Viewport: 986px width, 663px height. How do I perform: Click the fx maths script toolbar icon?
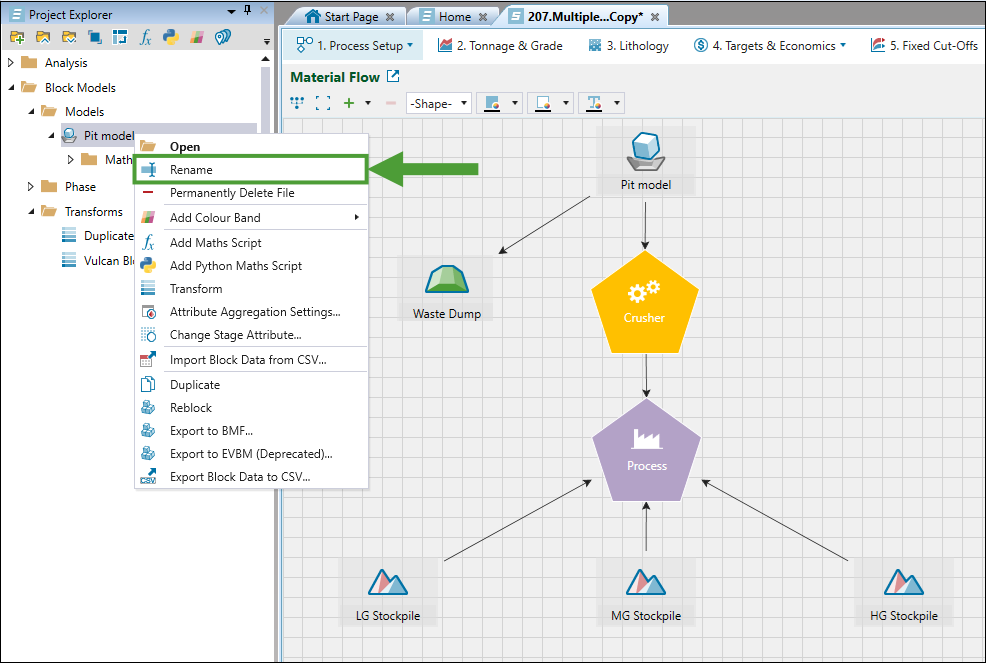146,37
